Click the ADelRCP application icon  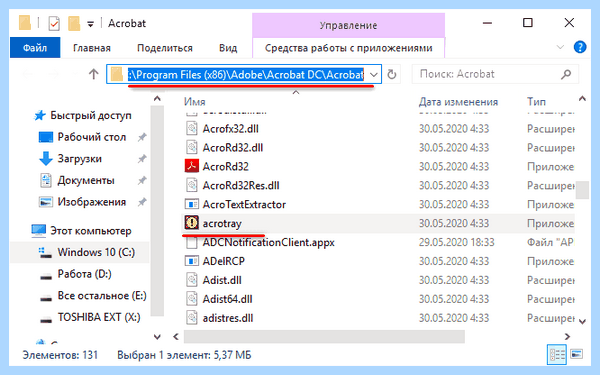click(192, 261)
